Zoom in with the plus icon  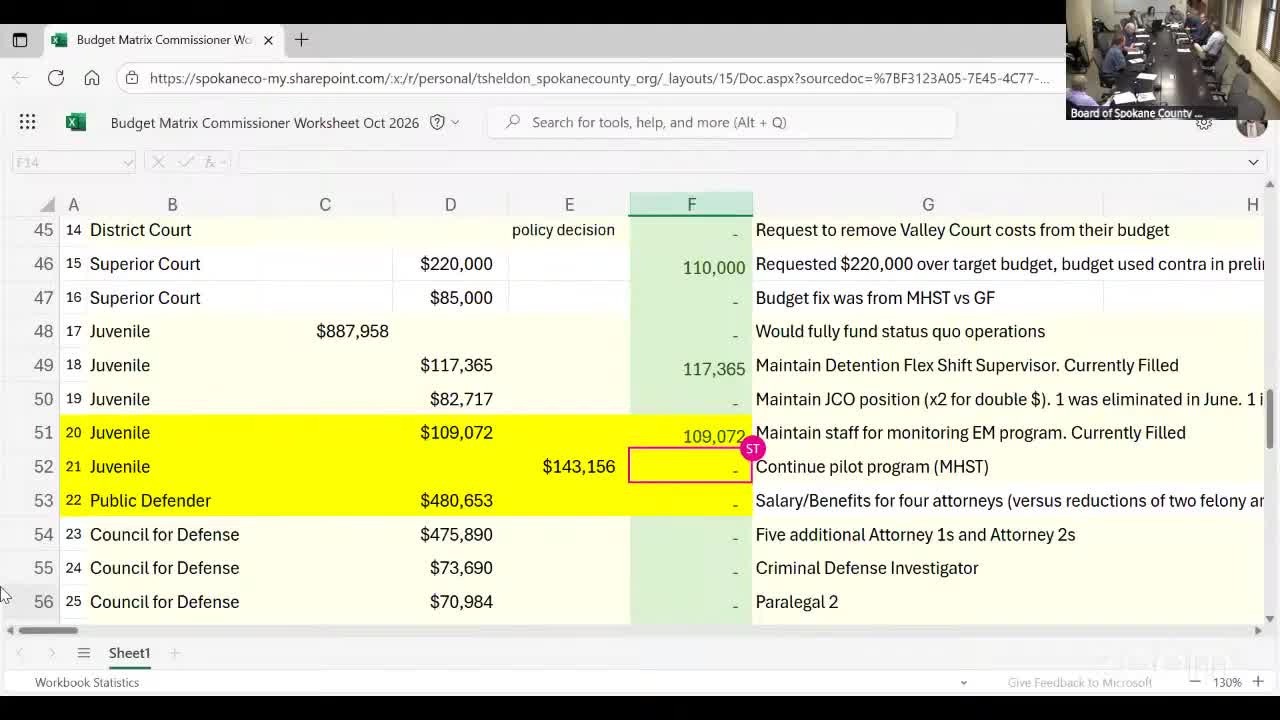[x=1258, y=682]
